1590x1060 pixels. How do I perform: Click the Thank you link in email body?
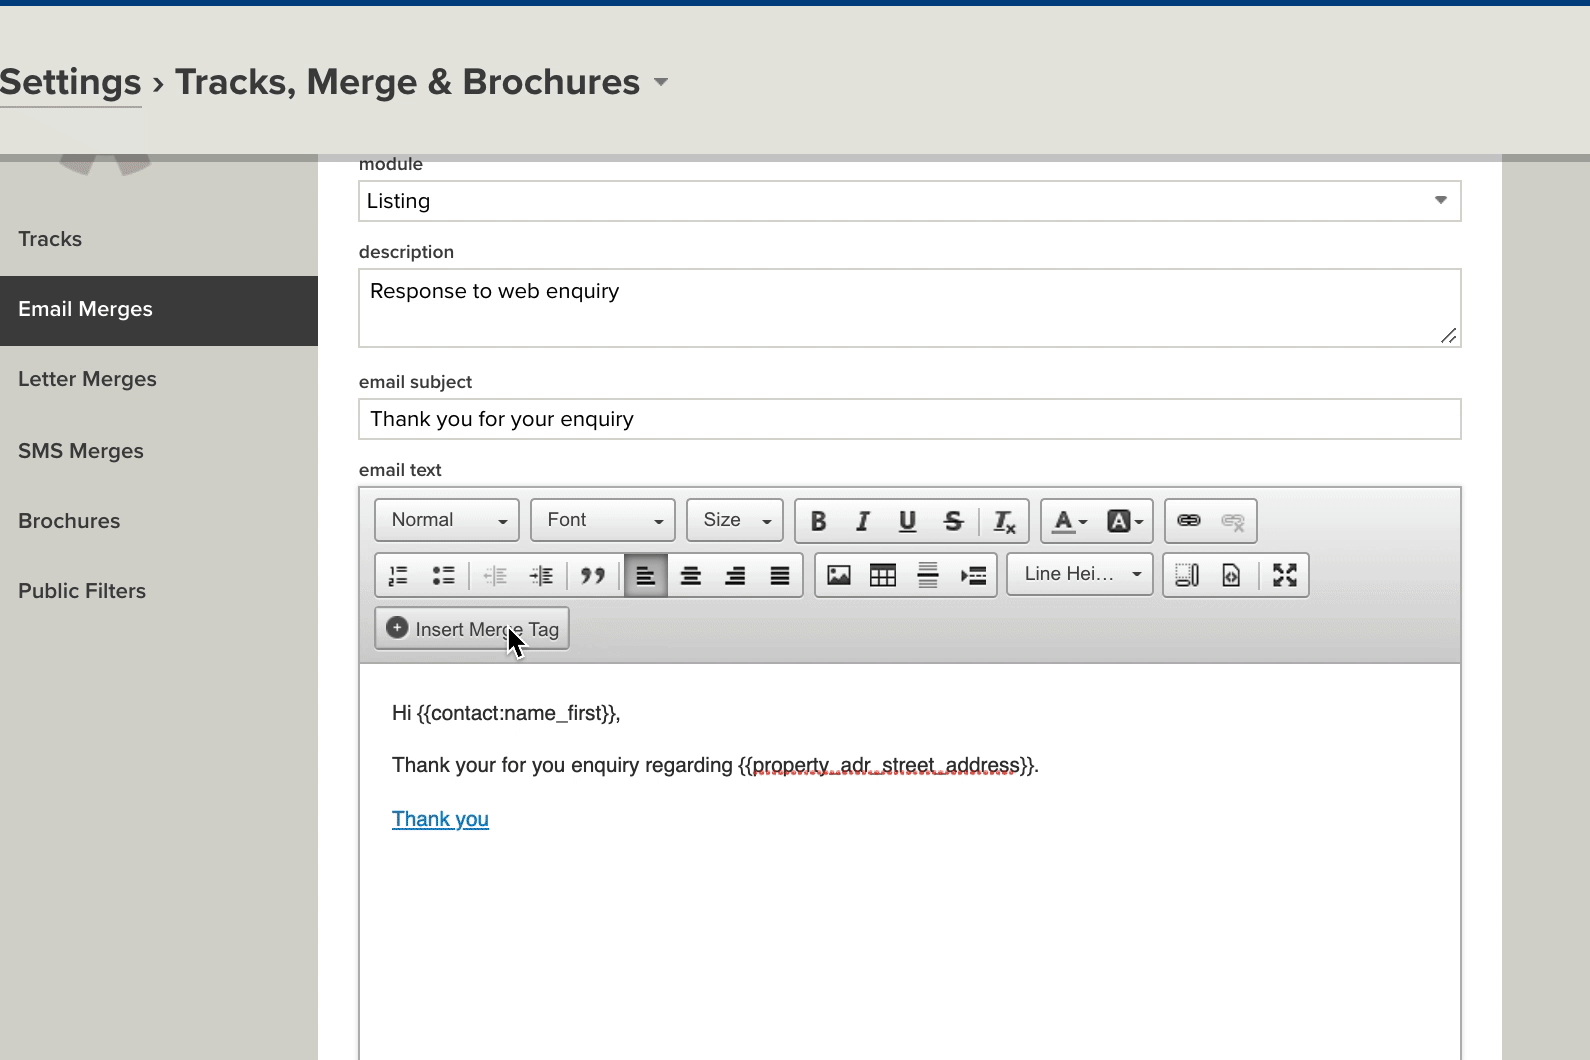(x=440, y=819)
